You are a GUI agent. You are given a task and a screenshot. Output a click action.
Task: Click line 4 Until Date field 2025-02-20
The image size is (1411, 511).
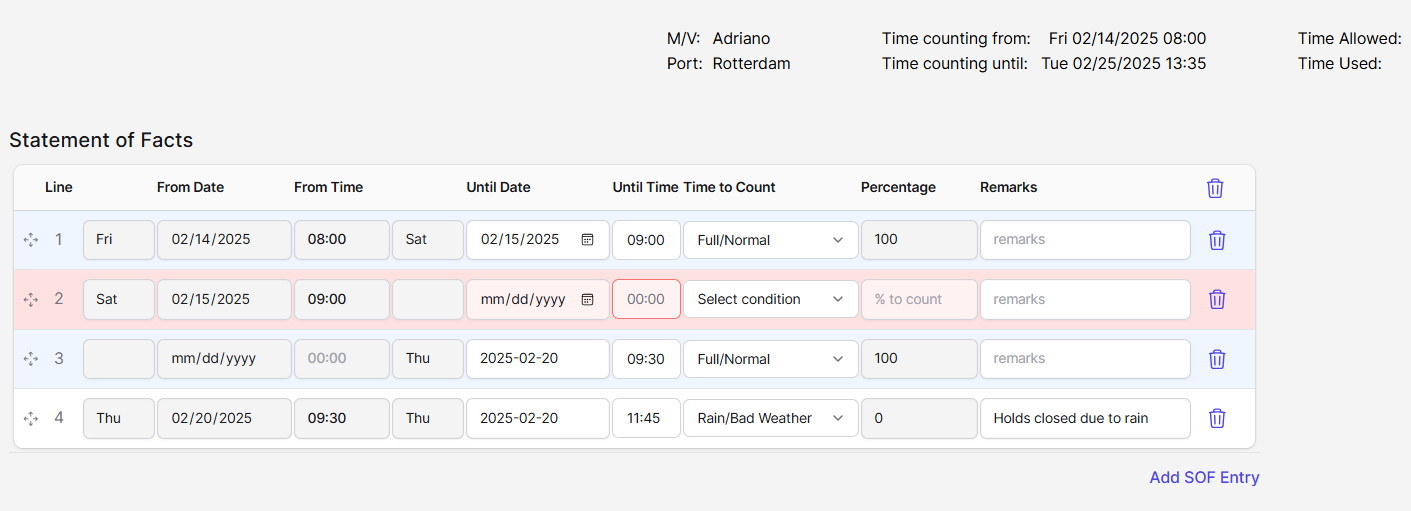tap(537, 418)
